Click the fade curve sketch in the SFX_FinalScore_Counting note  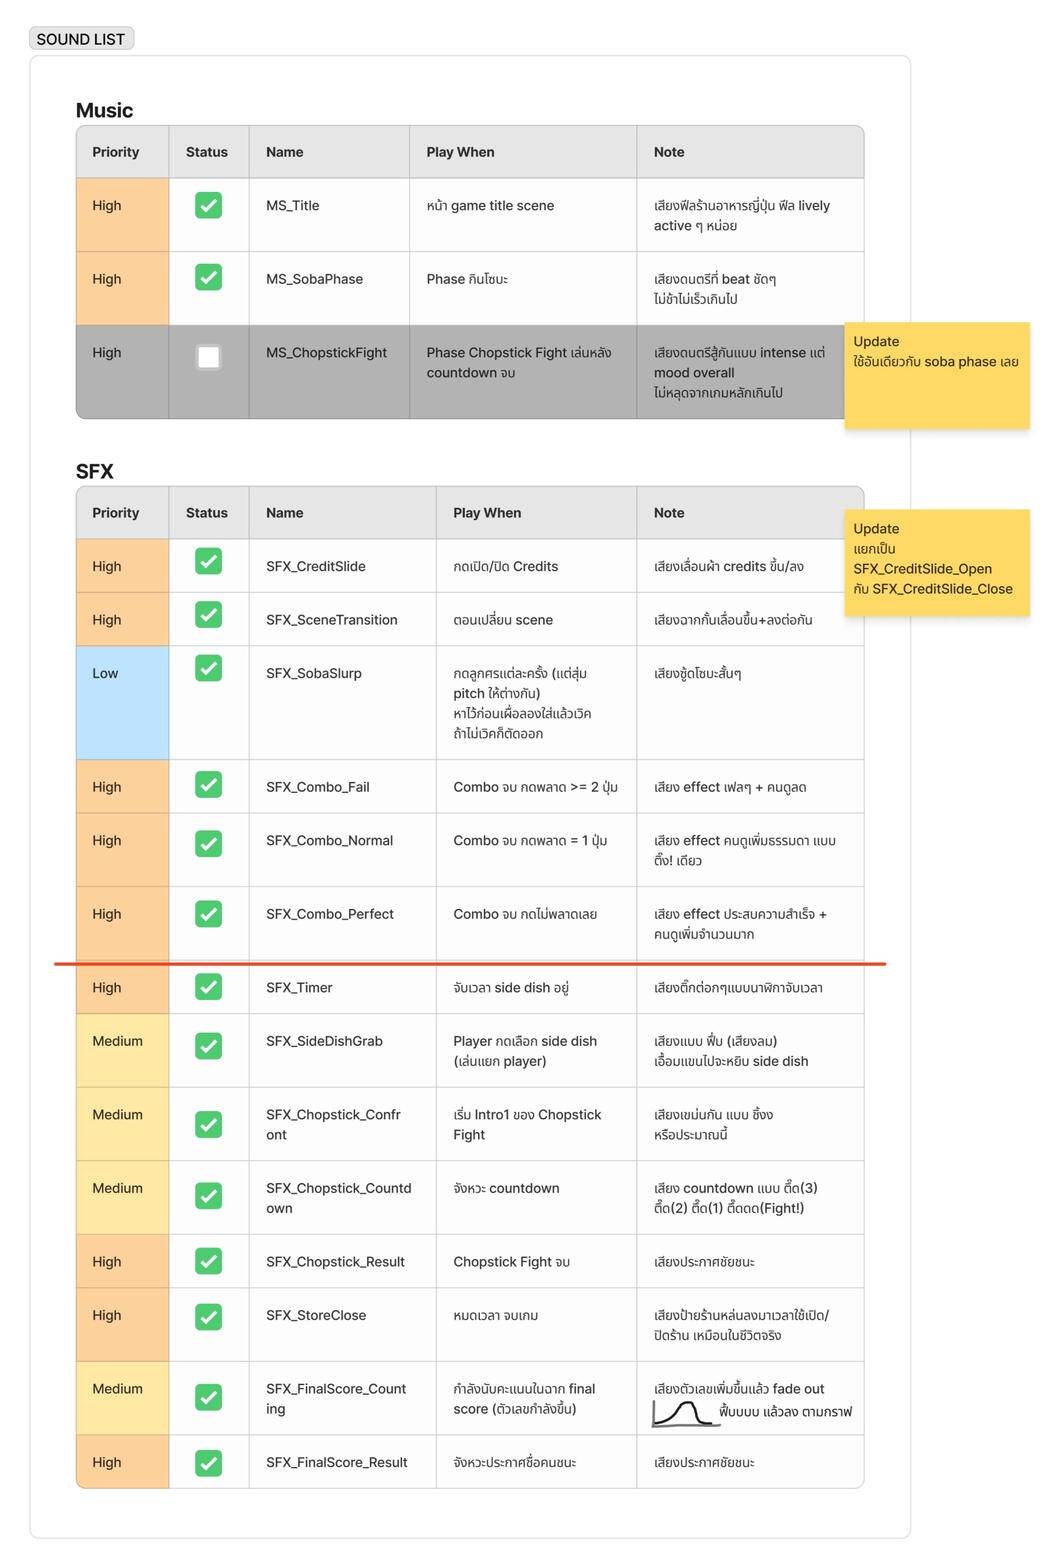pos(684,1413)
